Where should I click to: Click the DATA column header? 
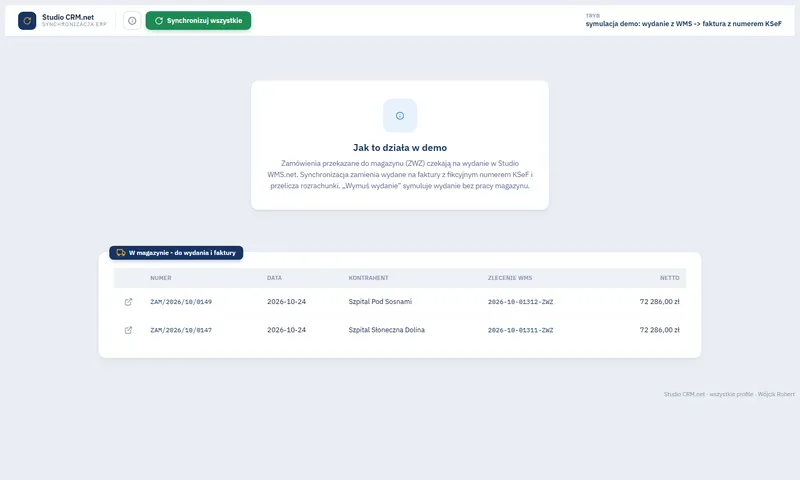[x=274, y=278]
